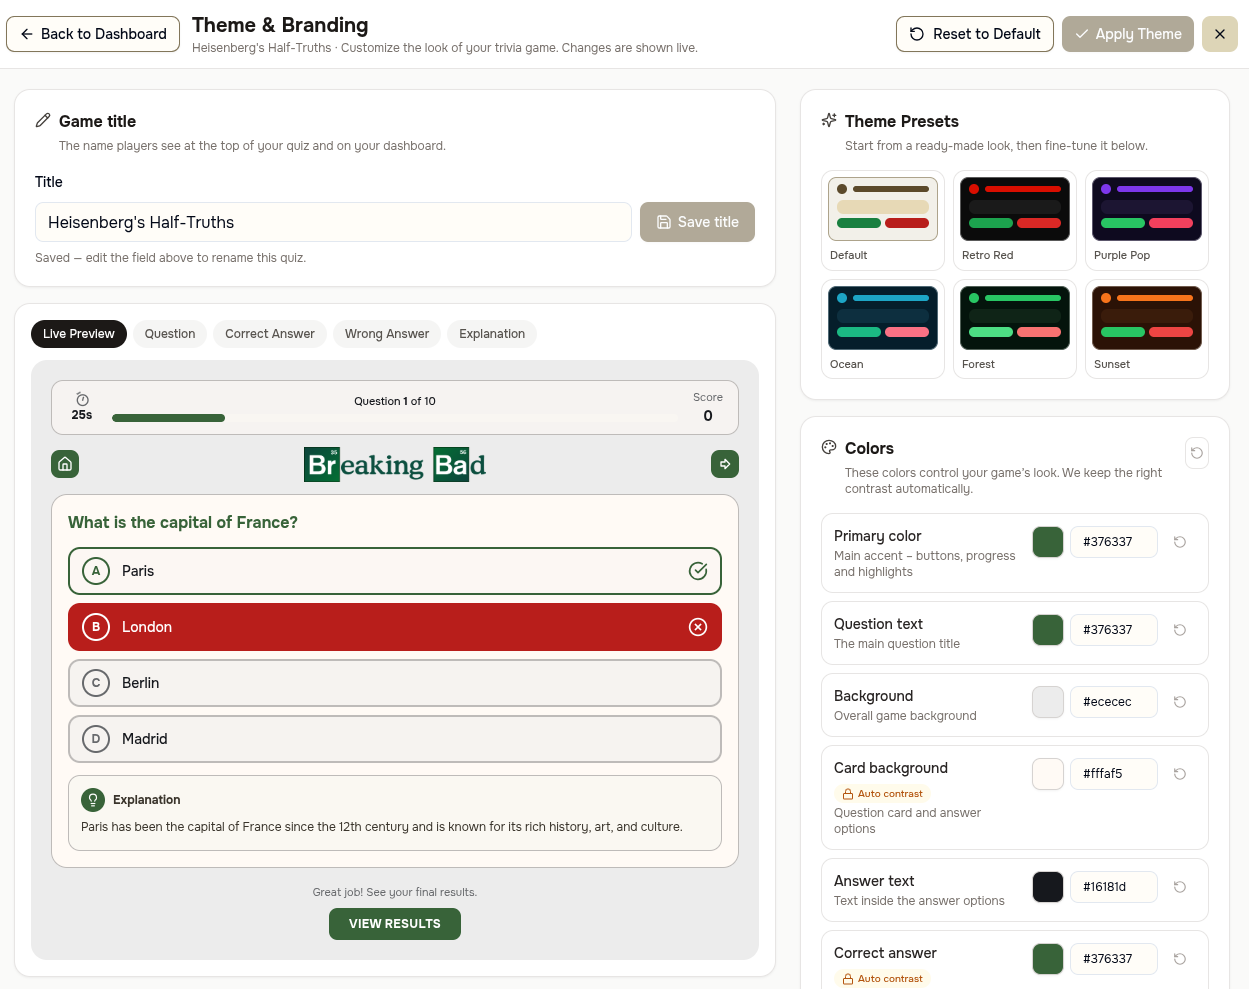Image resolution: width=1249 pixels, height=989 pixels.
Task: Edit the Answer text hex field #16181d
Action: pos(1114,887)
